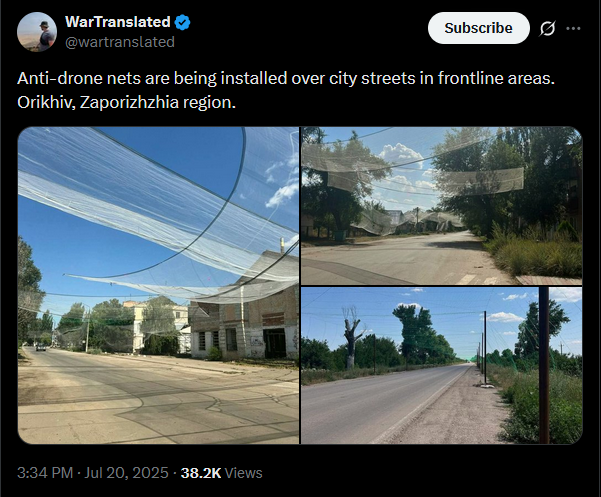Screen dimensions: 601x497
Task: Open the @wartranslated handle link
Action: (120, 42)
